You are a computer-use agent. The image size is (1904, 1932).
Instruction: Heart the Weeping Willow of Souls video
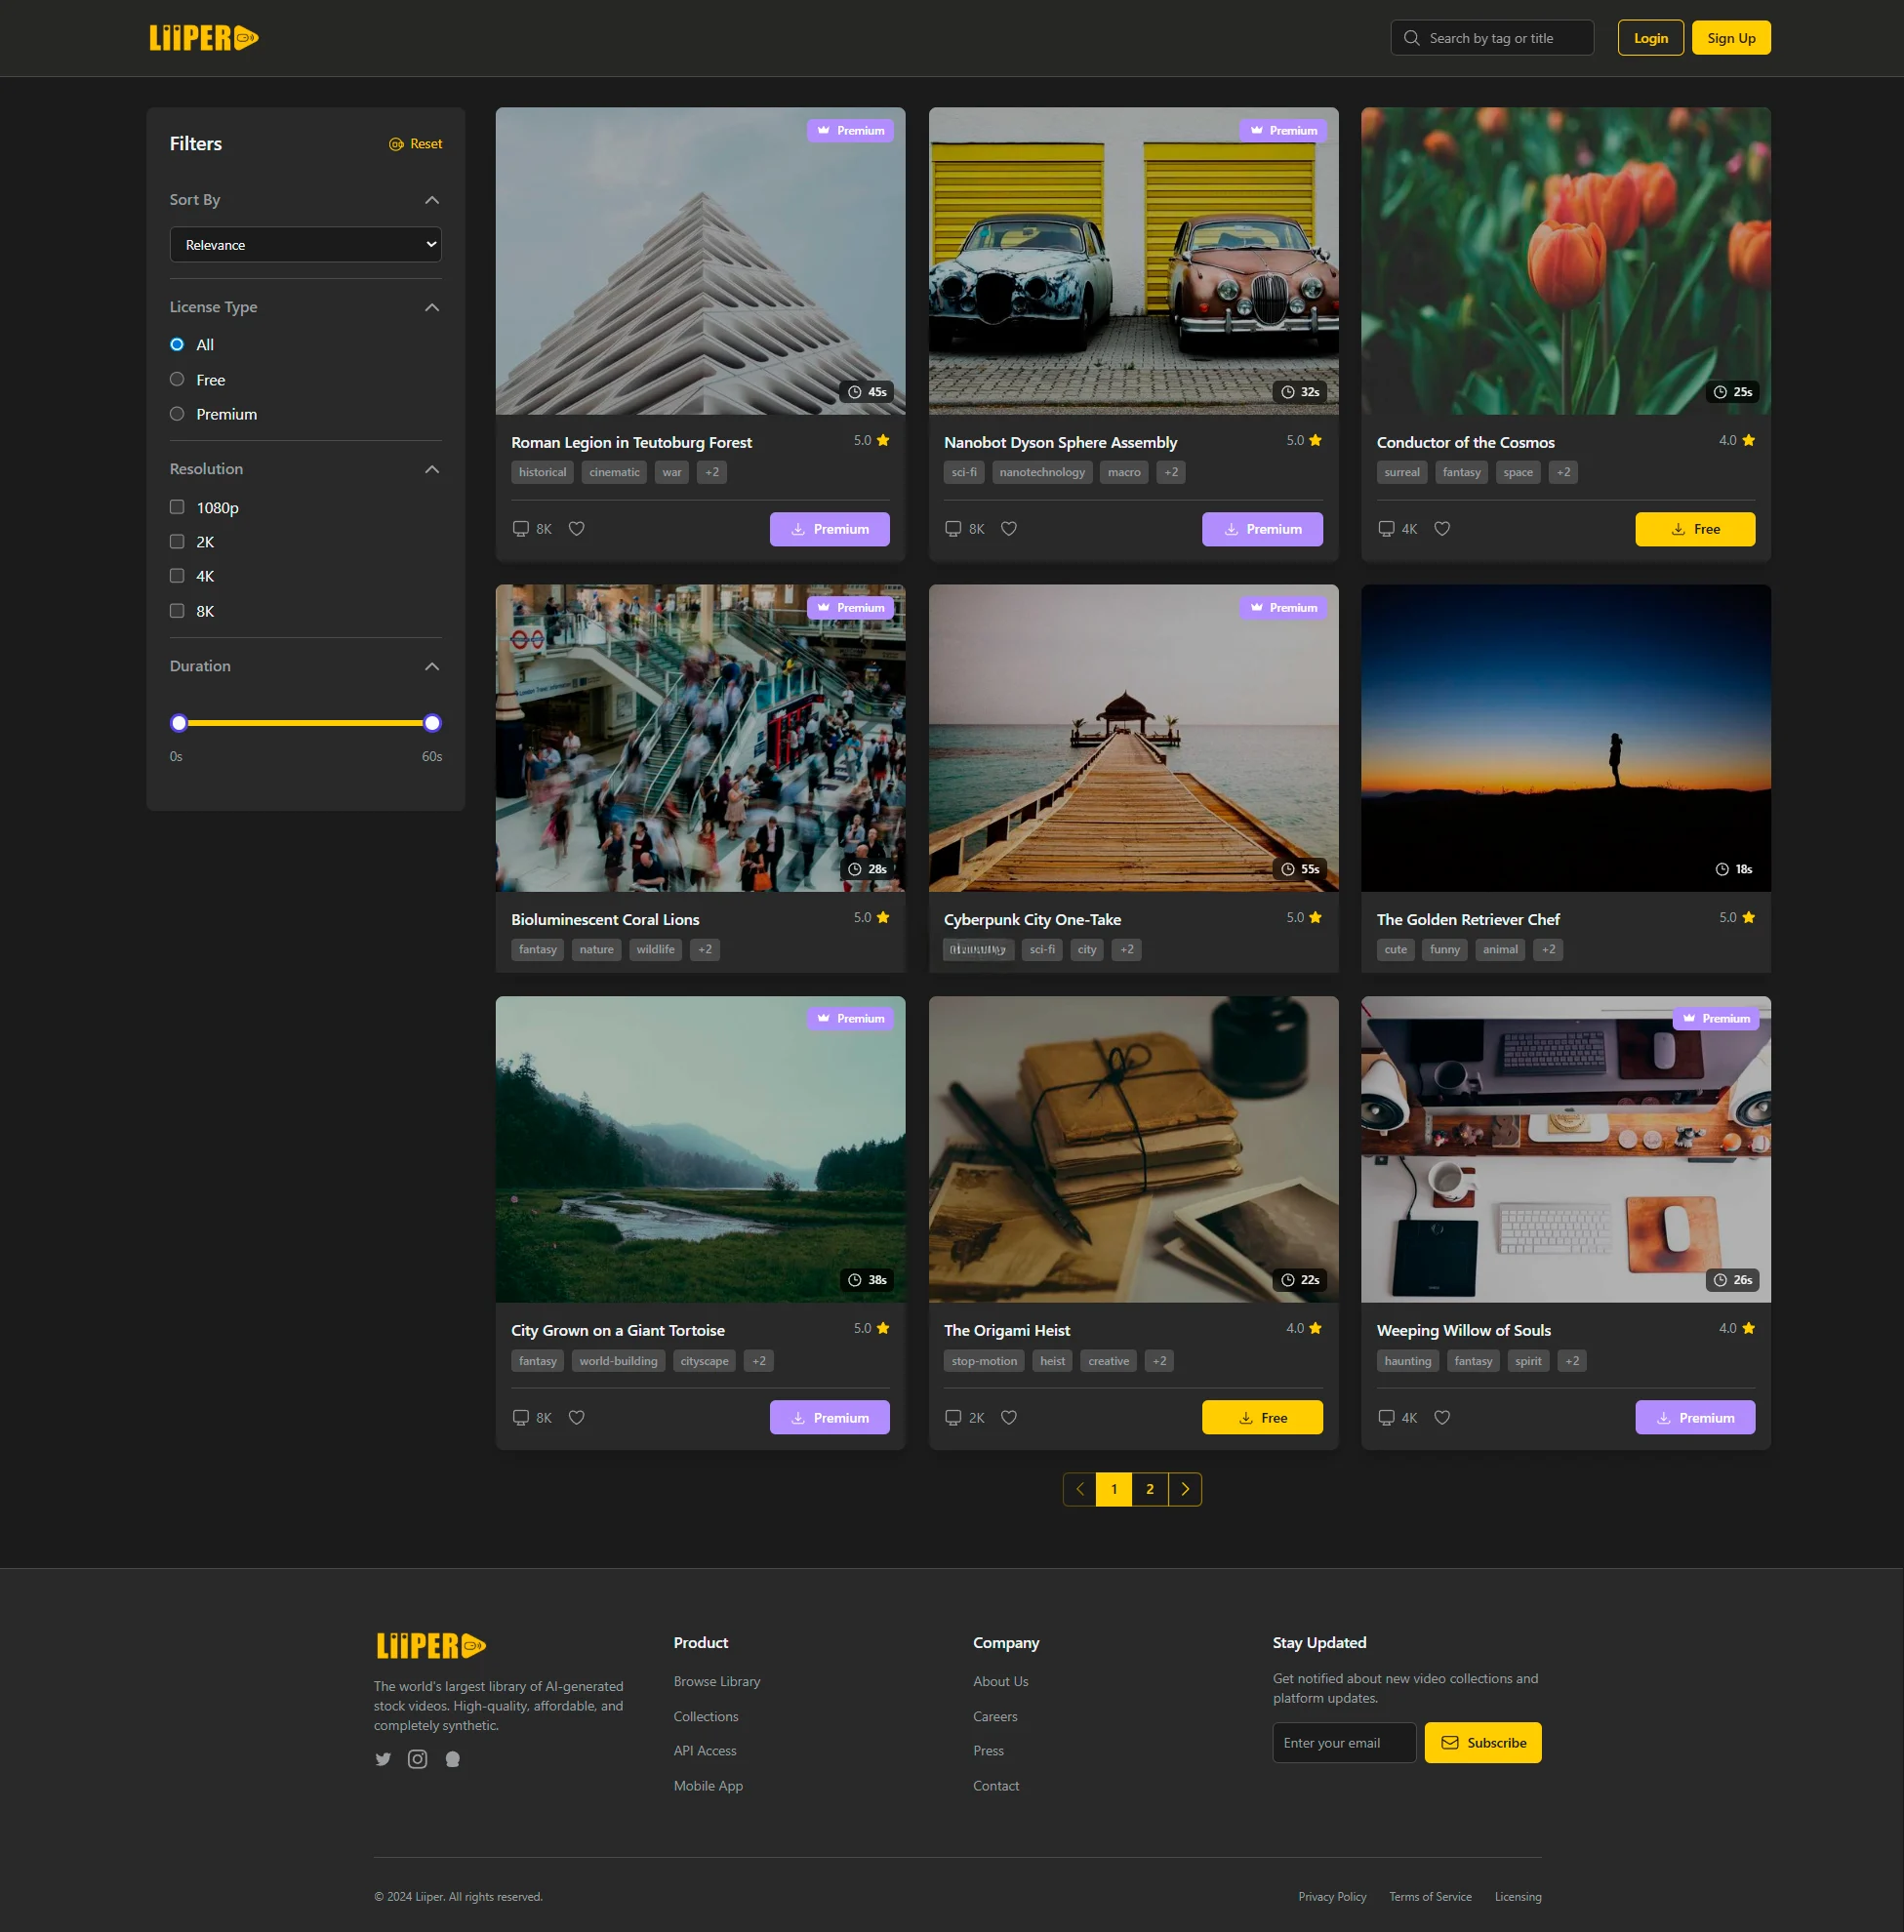(x=1442, y=1417)
